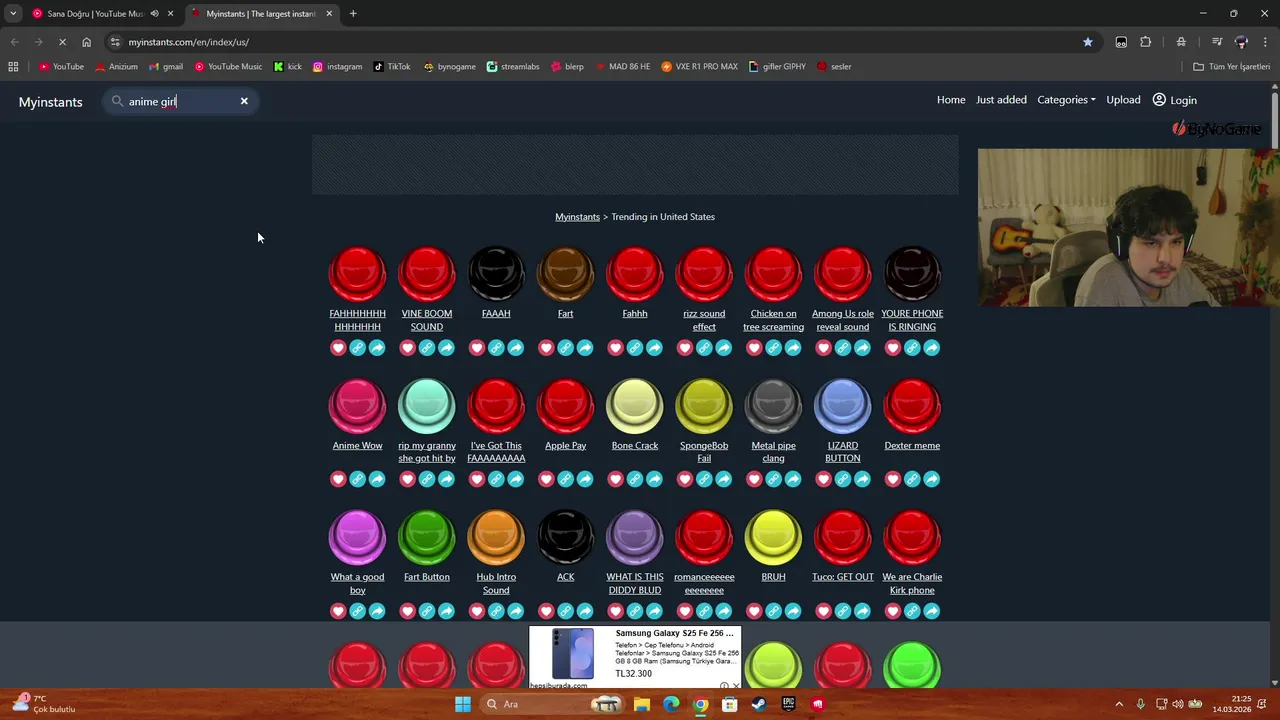Copy link of What a good boy
1280x720 pixels.
tap(357, 611)
